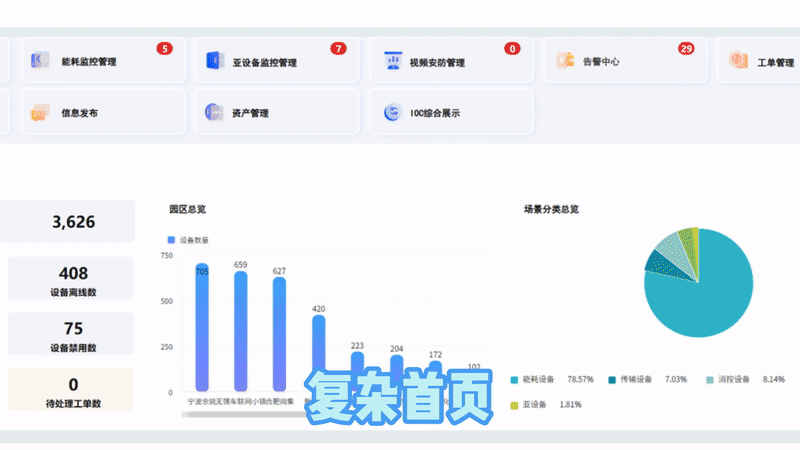Click the IOC综合展示 label
The width and height of the screenshot is (800, 450).
click(x=435, y=113)
